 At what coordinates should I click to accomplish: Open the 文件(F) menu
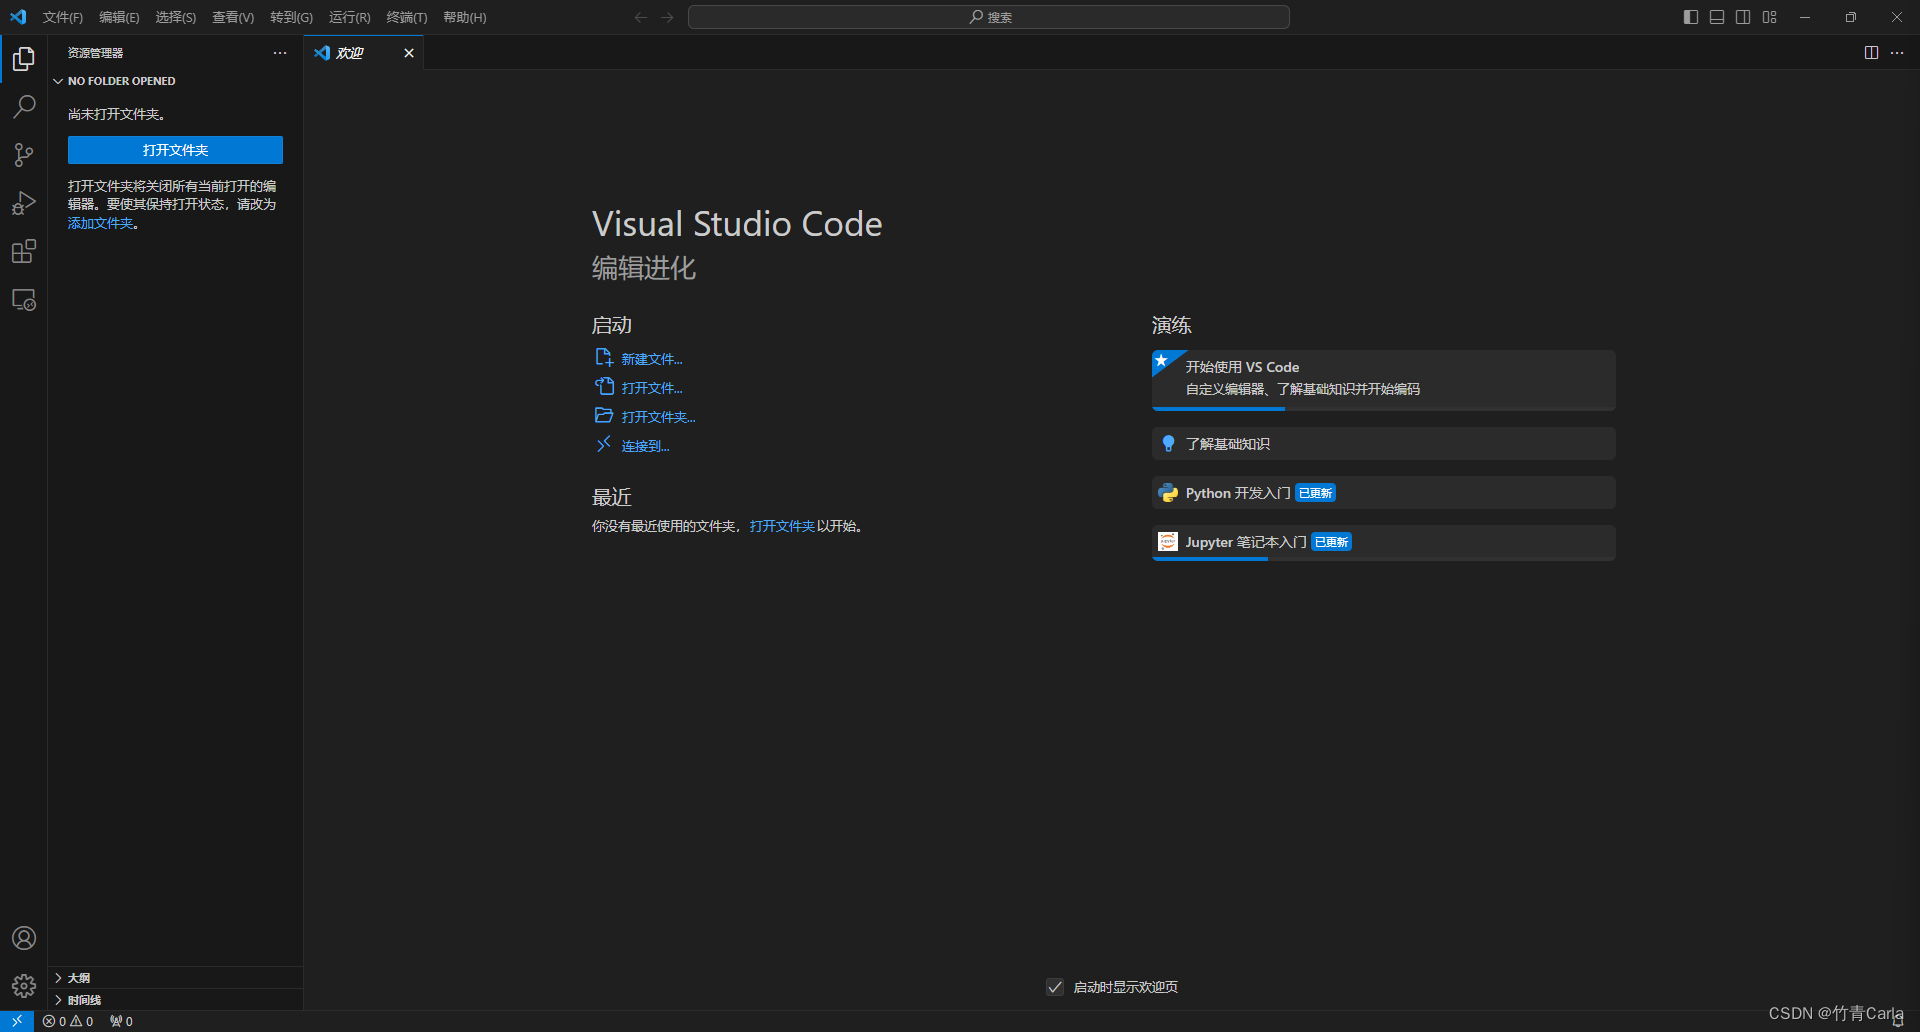coord(63,17)
